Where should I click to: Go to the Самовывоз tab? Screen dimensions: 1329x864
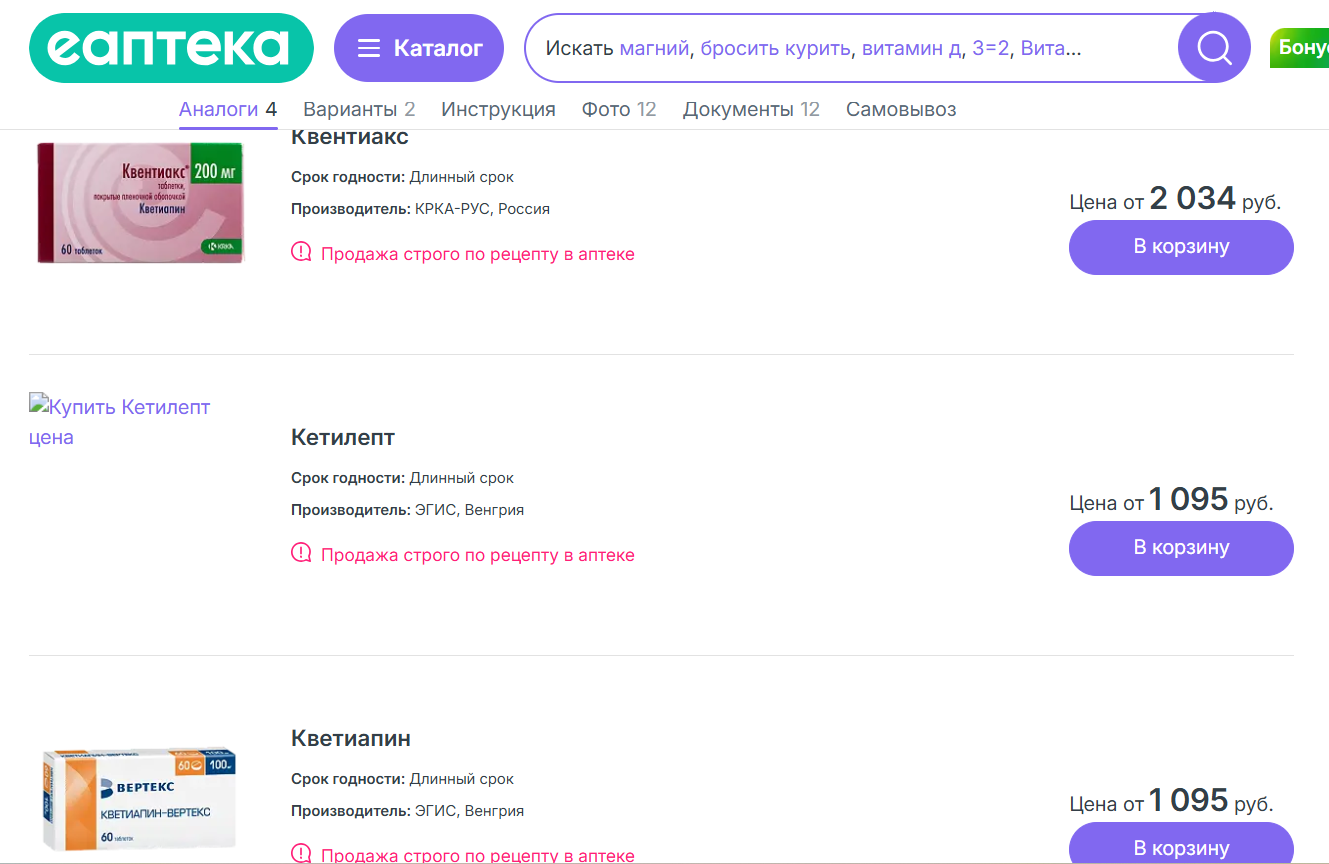[901, 109]
